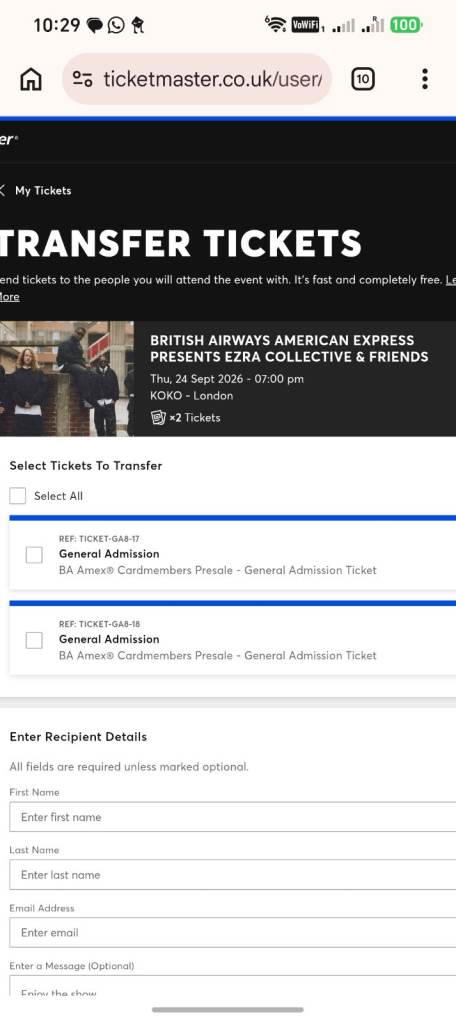456x1024 pixels.
Task: Tap the WhatsApp notification icon in status bar
Action: (116, 25)
